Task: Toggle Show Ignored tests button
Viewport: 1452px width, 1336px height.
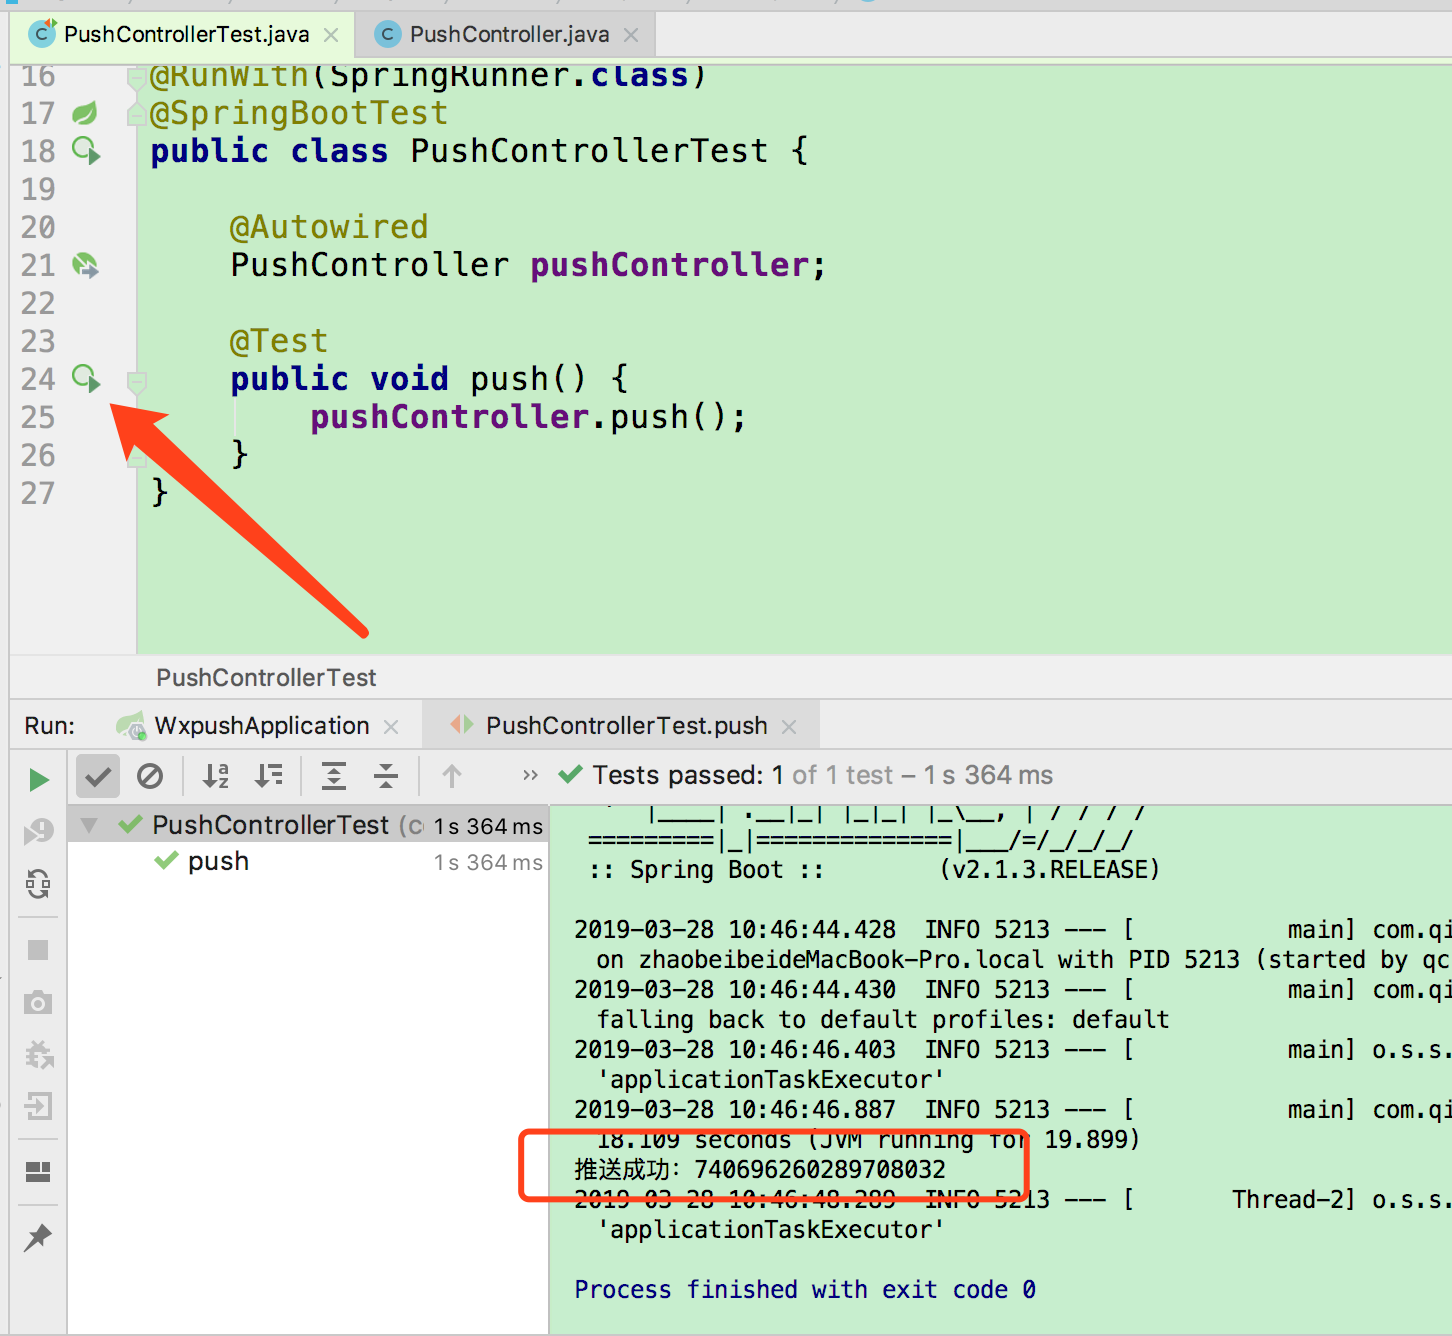Action: 150,776
